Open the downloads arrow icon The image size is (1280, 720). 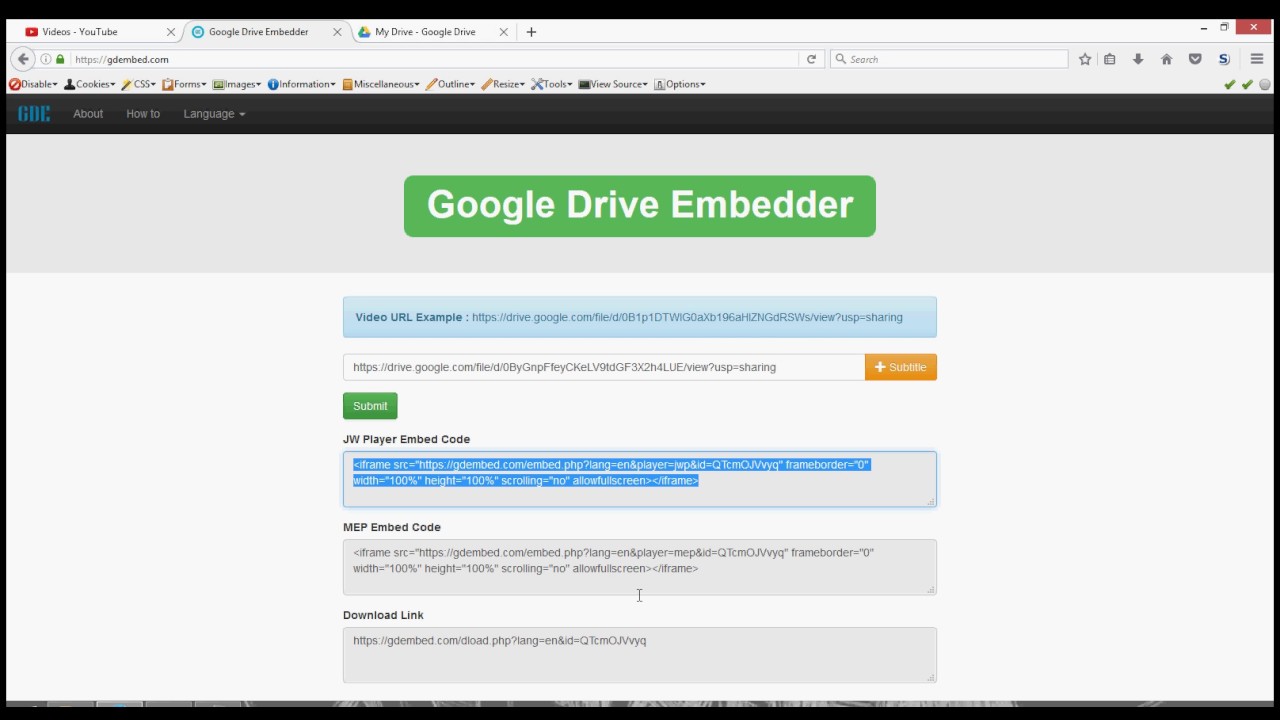[1138, 59]
